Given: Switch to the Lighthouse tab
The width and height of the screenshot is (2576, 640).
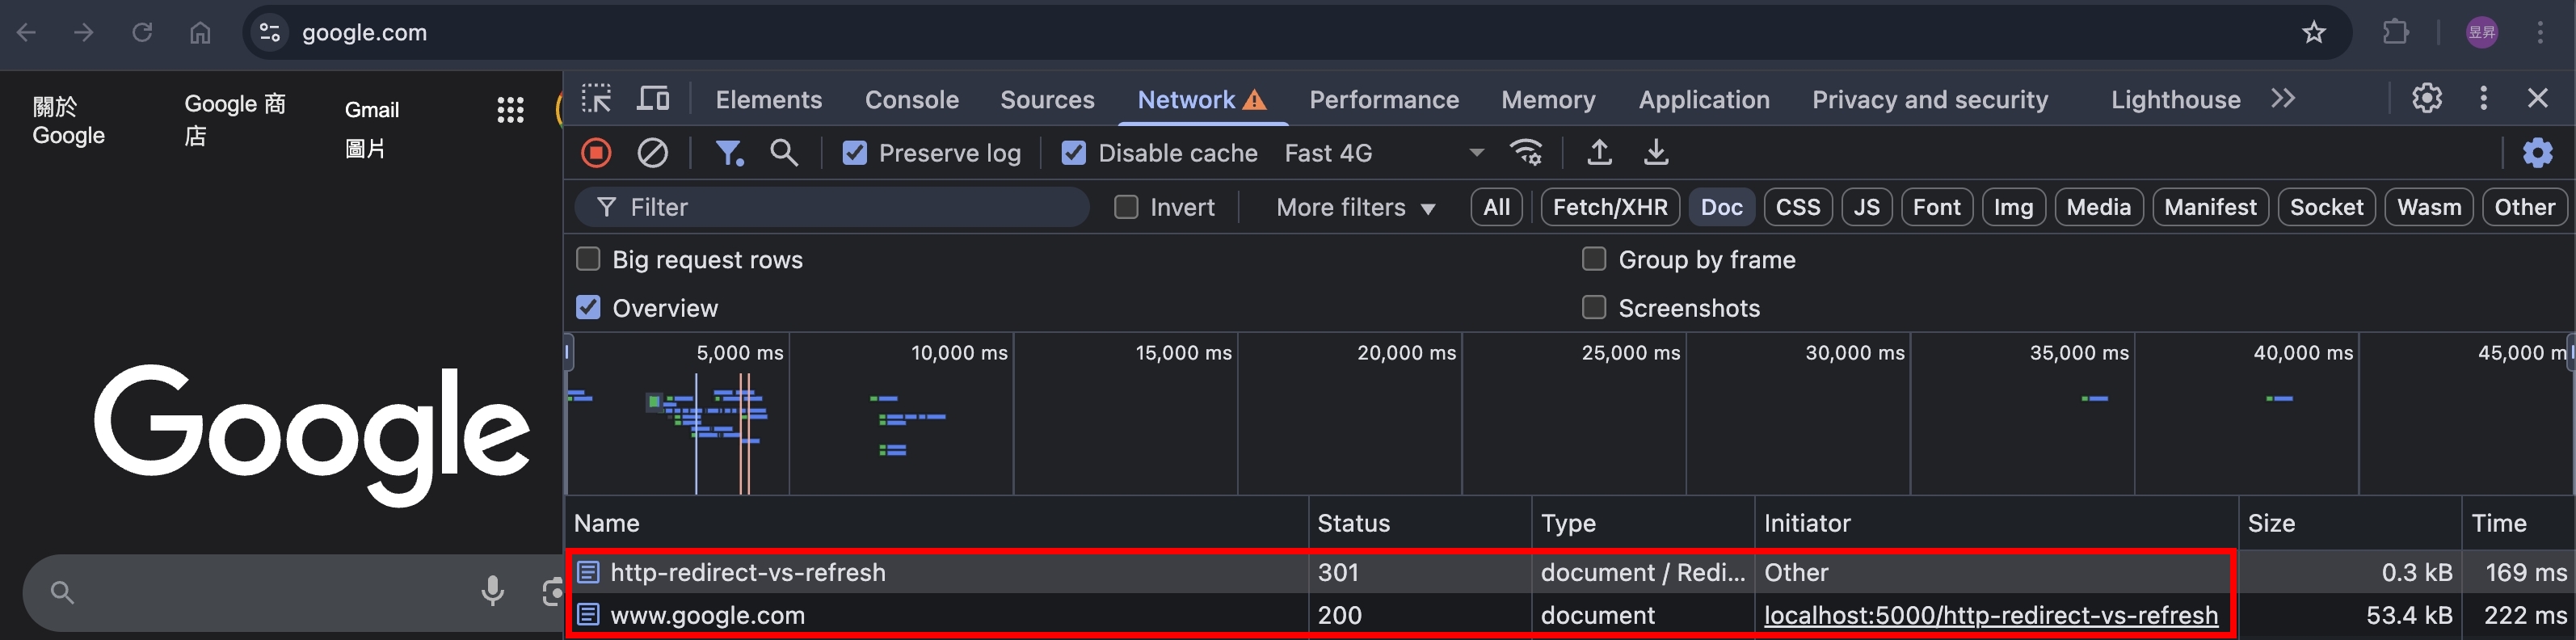Looking at the screenshot, I should point(2176,99).
